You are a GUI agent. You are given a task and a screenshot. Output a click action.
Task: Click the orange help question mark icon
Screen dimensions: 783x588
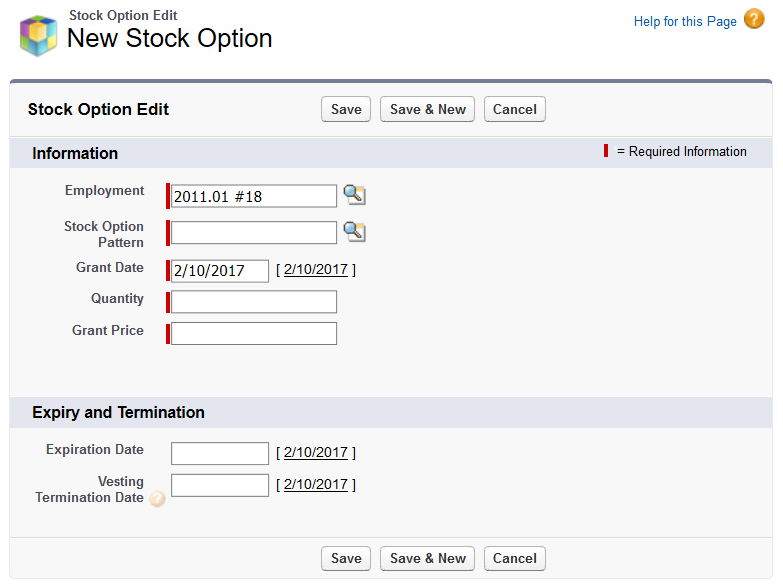pyautogui.click(x=754, y=20)
